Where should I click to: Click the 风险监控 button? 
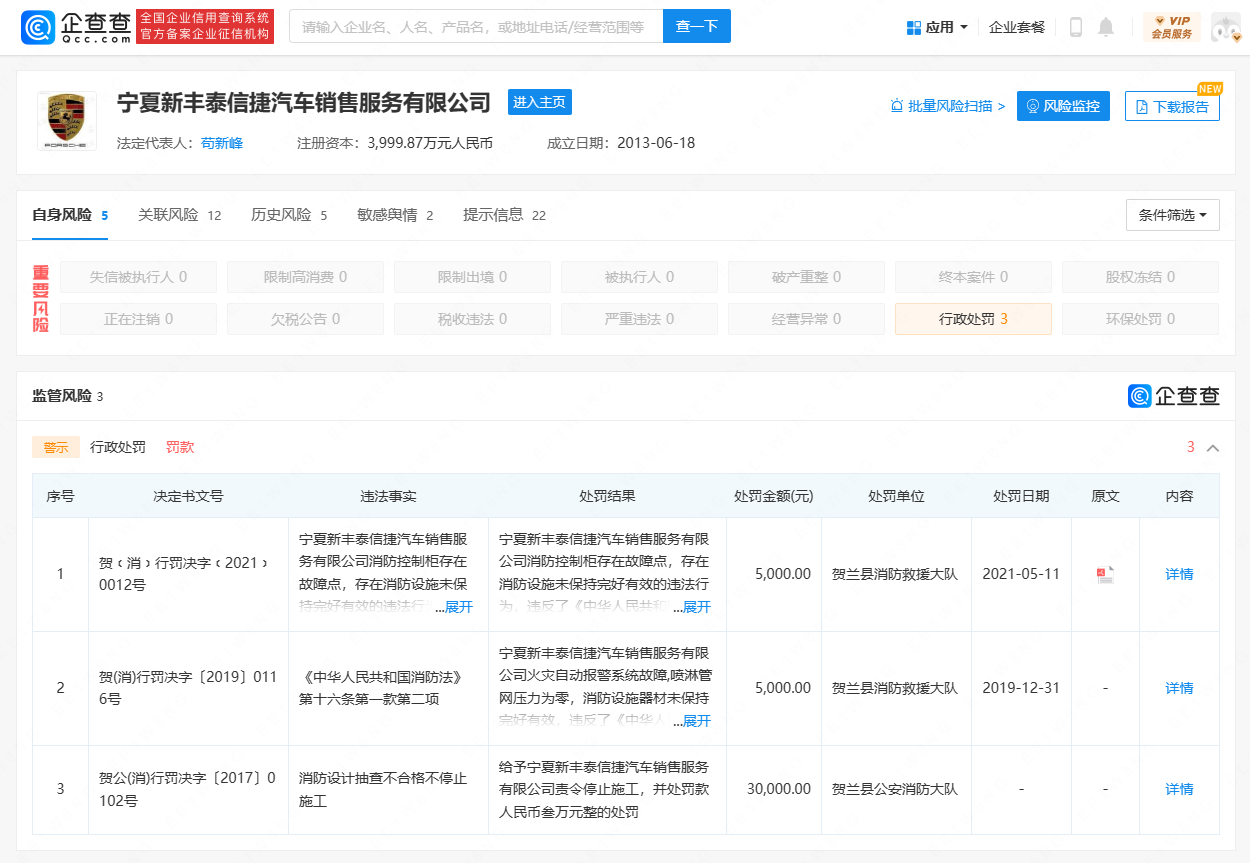[1063, 106]
